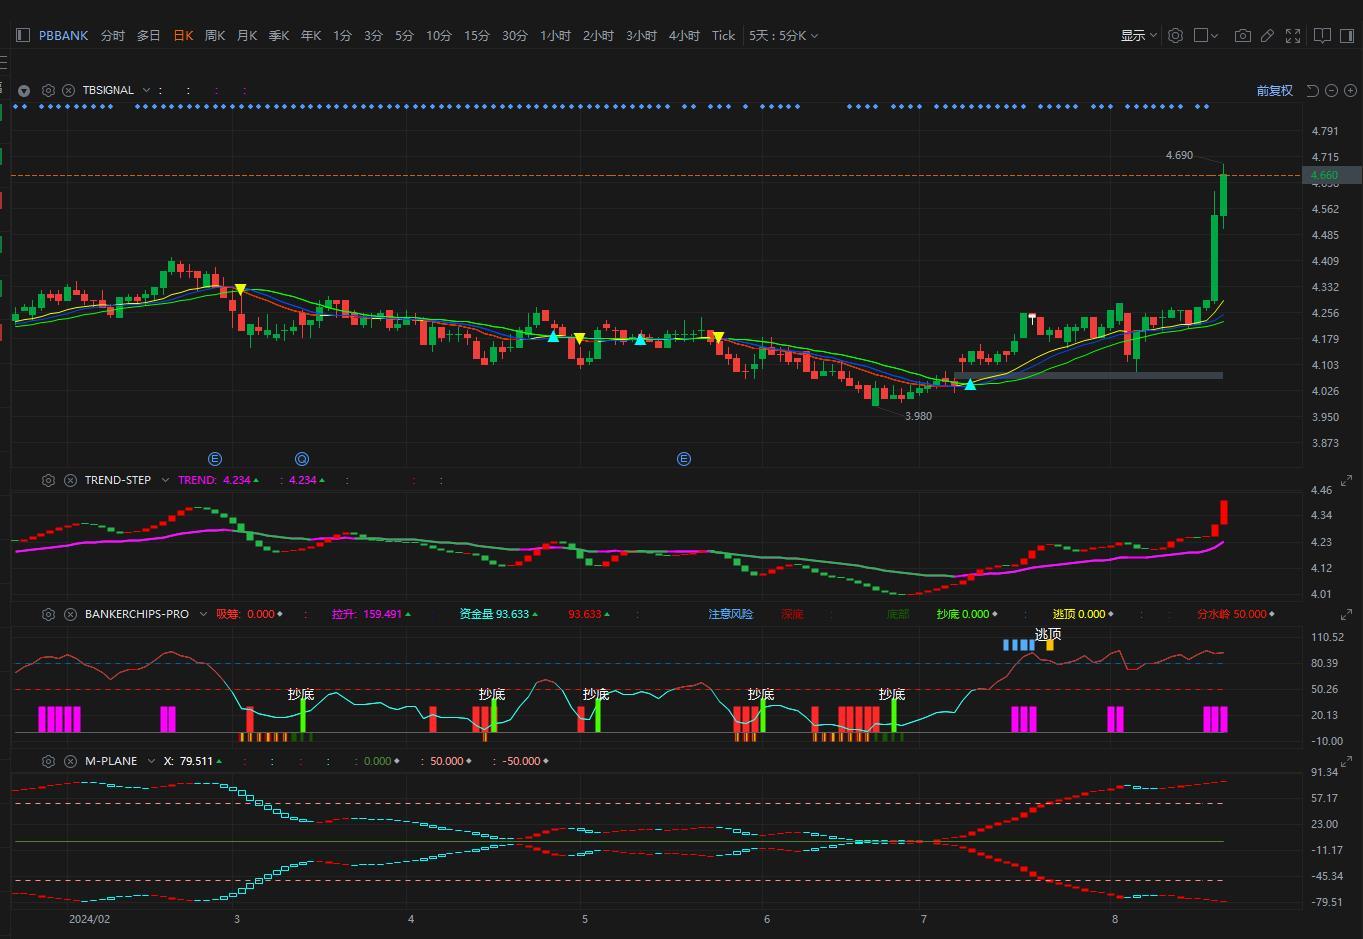Viewport: 1363px width, 939px height.
Task: Switch to 3分 three-minute chart
Action: point(374,35)
